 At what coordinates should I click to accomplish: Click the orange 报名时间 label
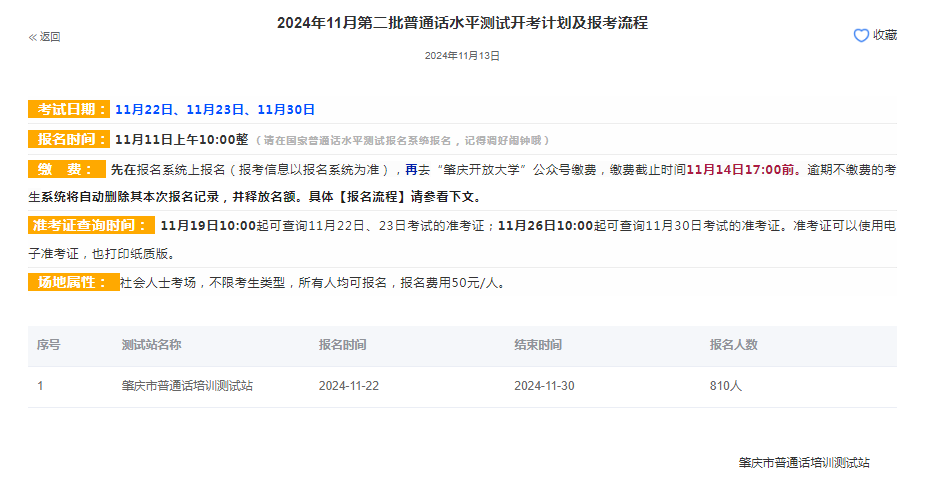coord(68,139)
